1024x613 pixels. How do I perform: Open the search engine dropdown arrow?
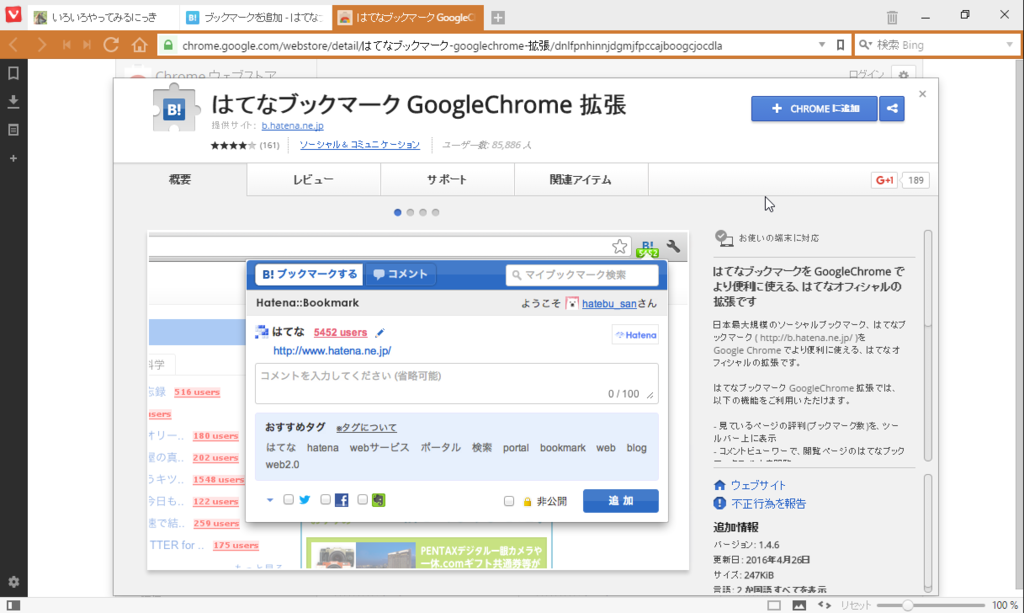(1010, 45)
